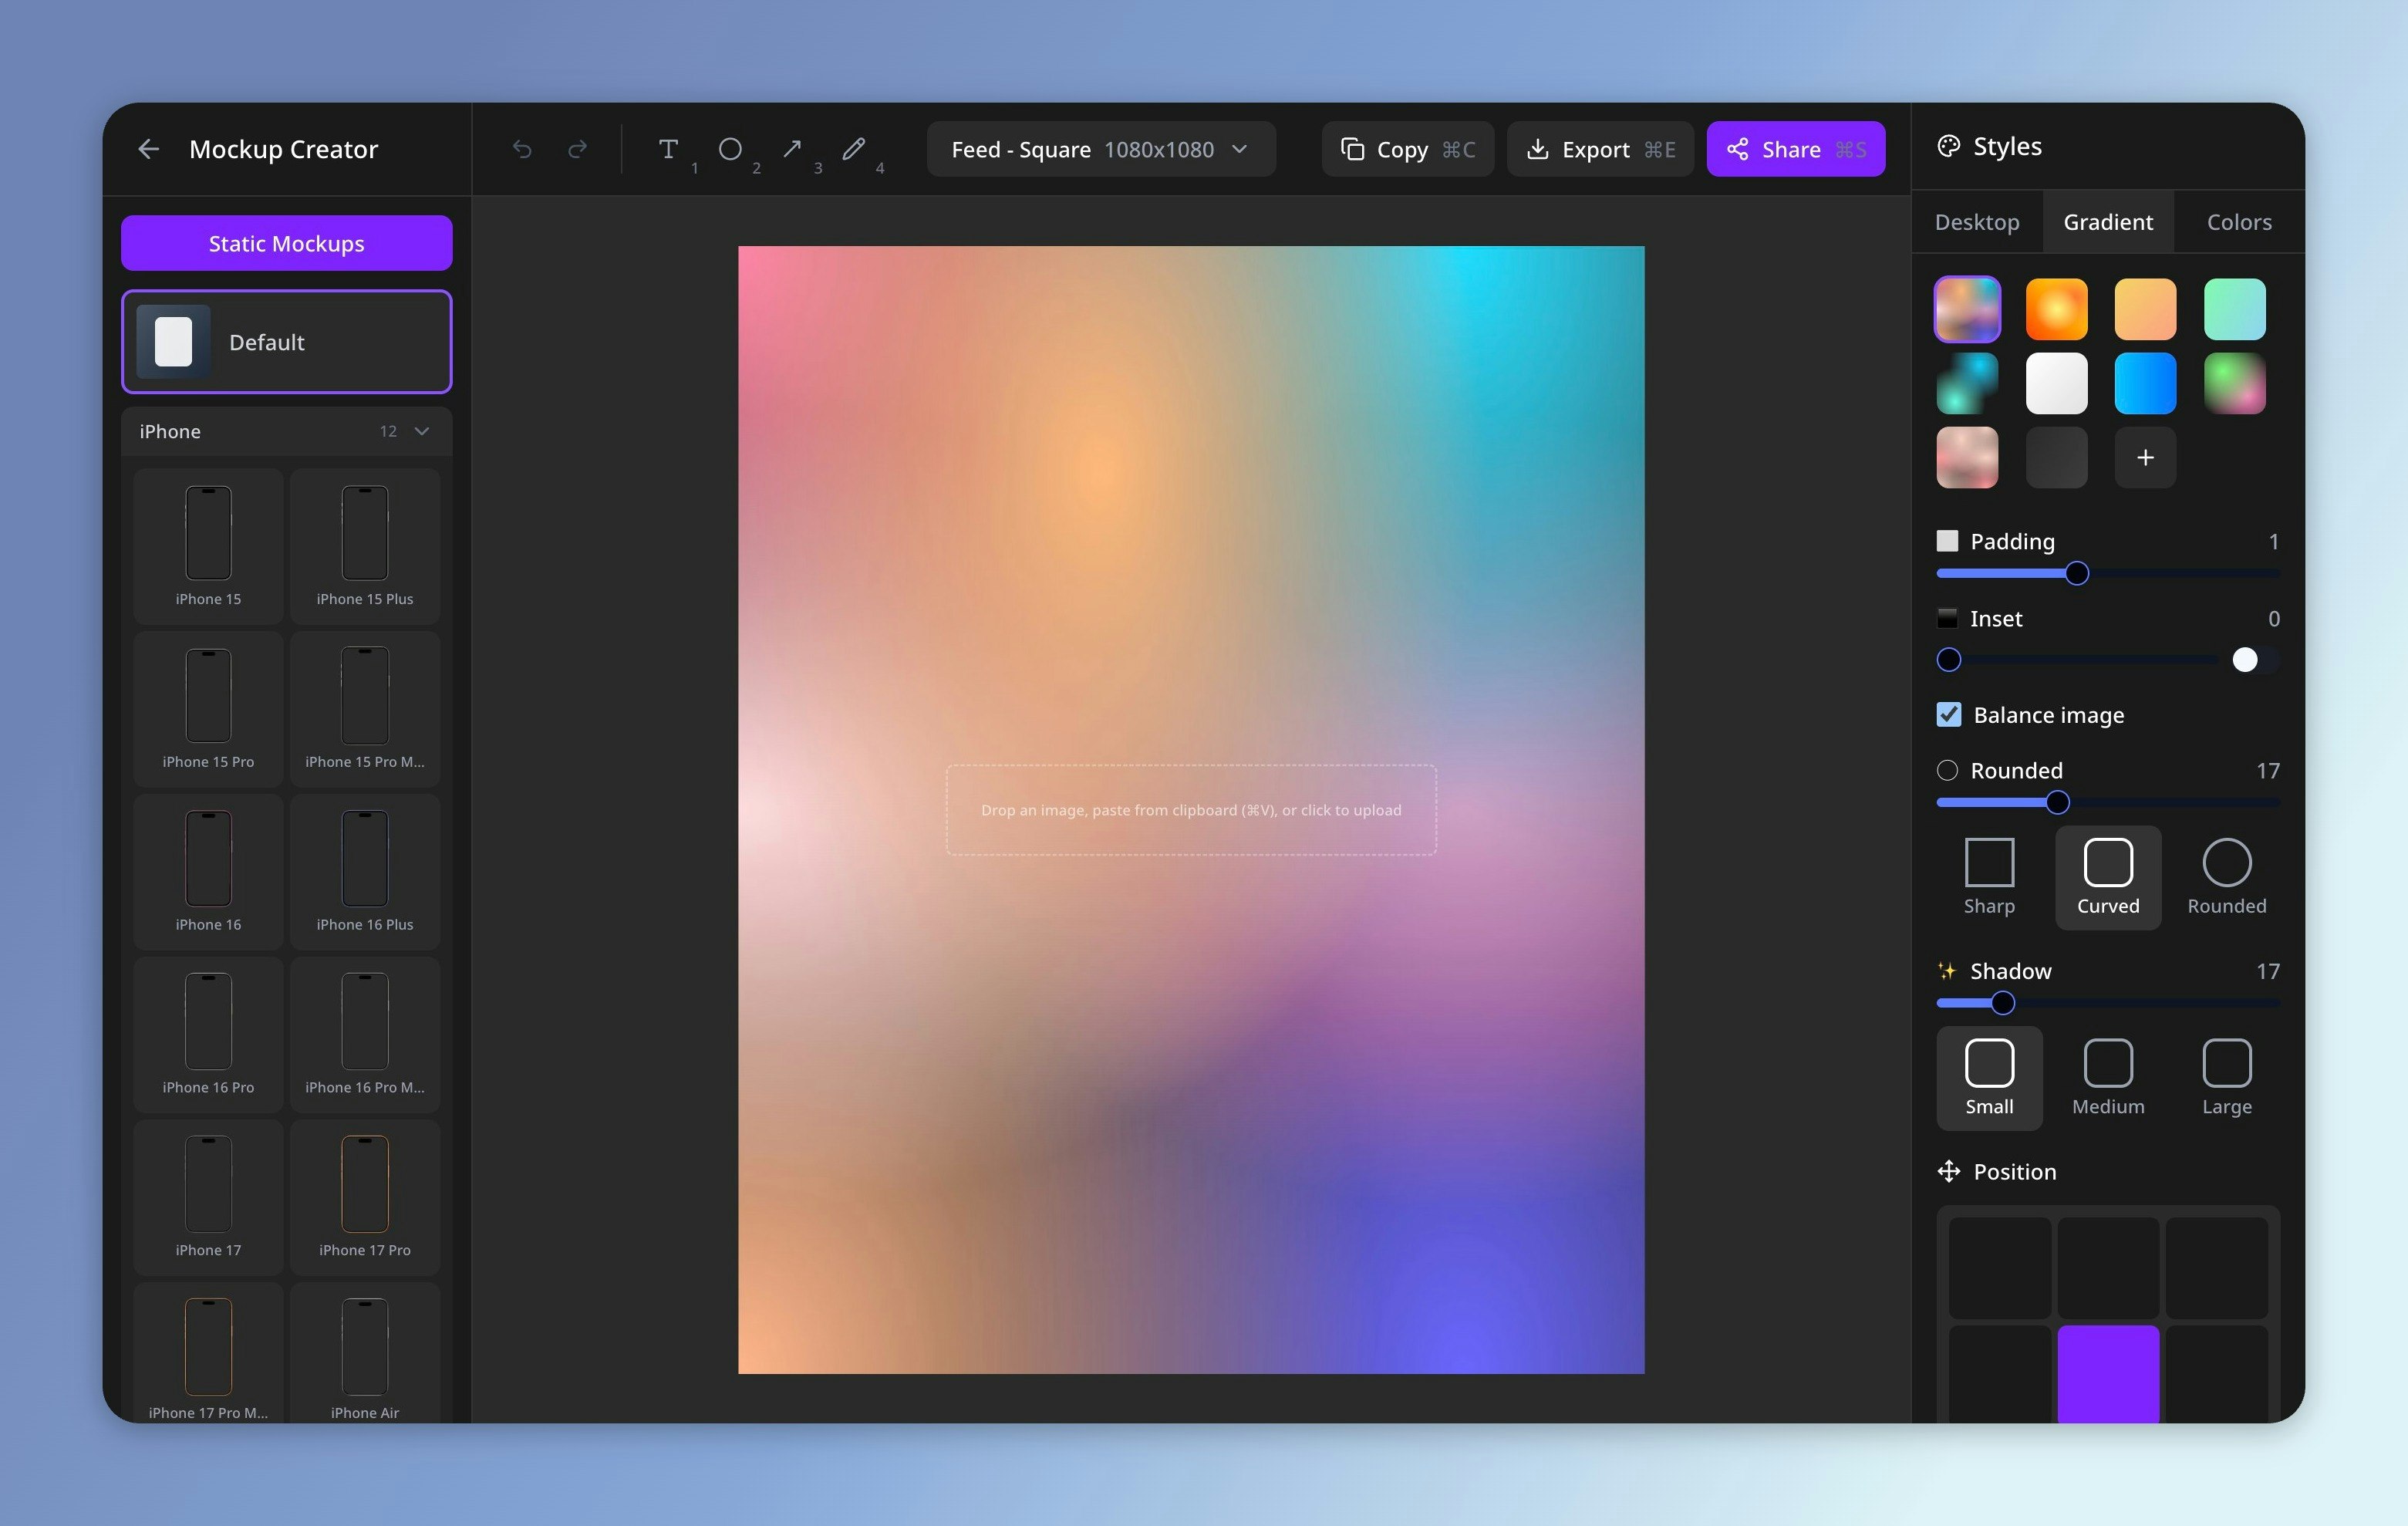Click the undo arrow

click(522, 148)
